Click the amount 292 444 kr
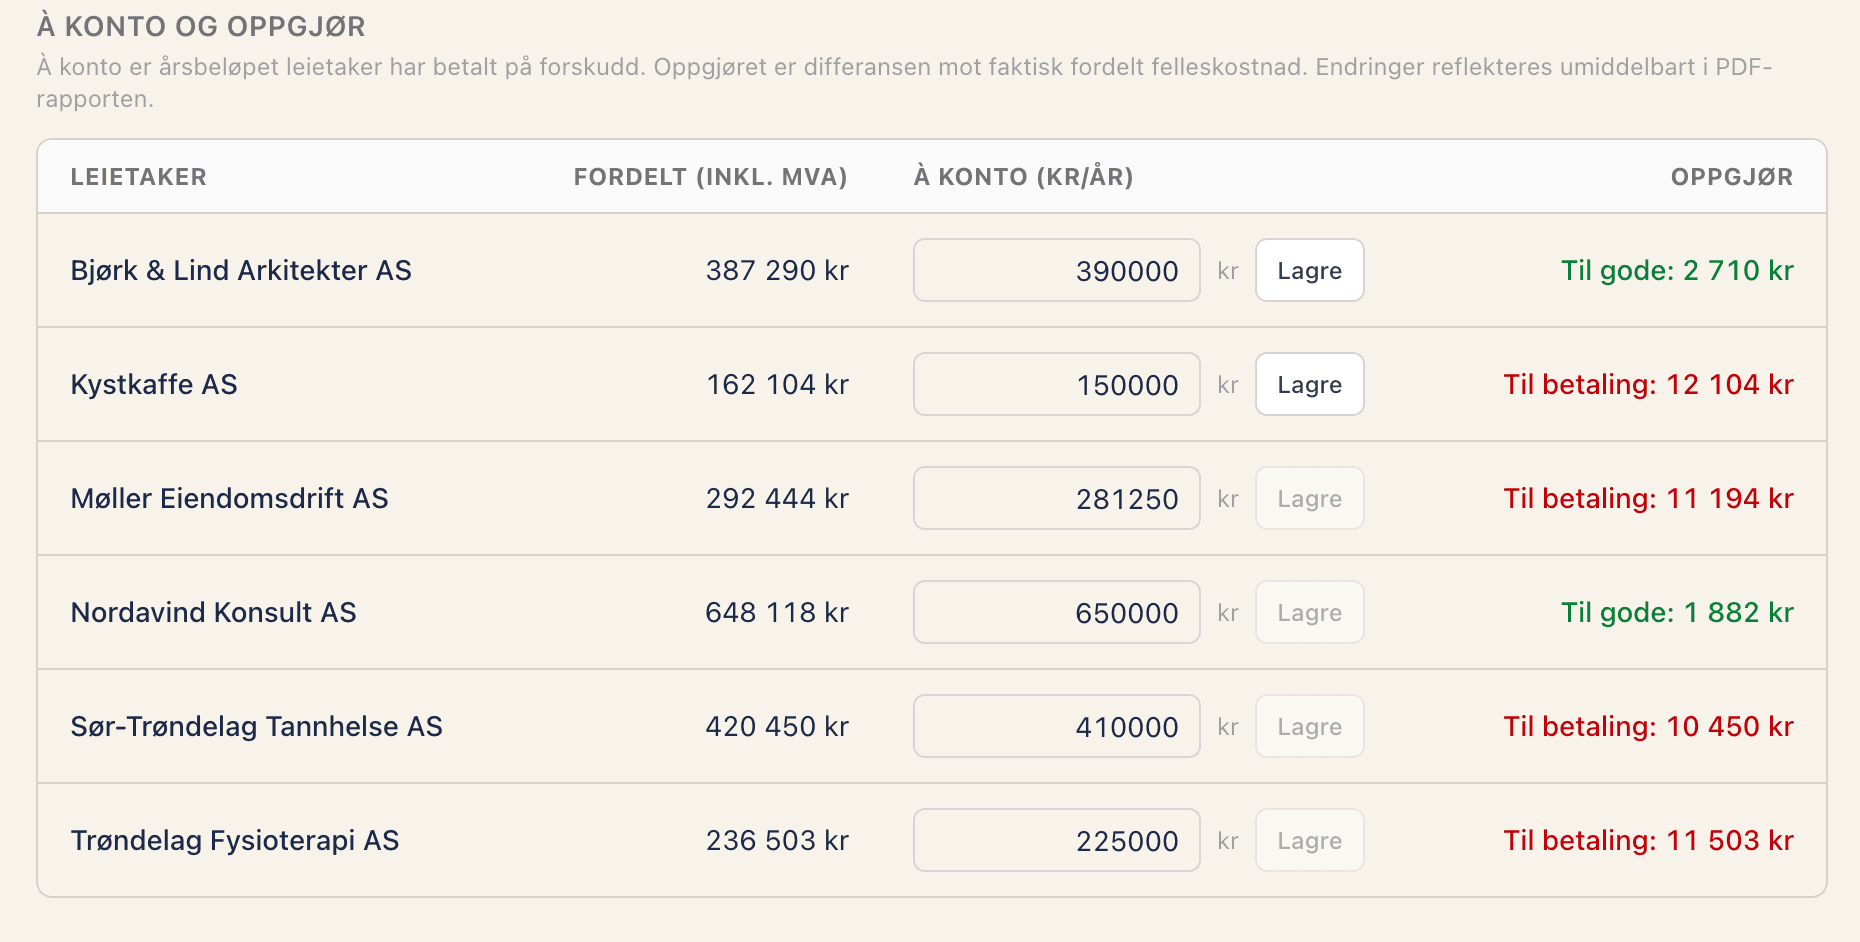 (x=777, y=498)
